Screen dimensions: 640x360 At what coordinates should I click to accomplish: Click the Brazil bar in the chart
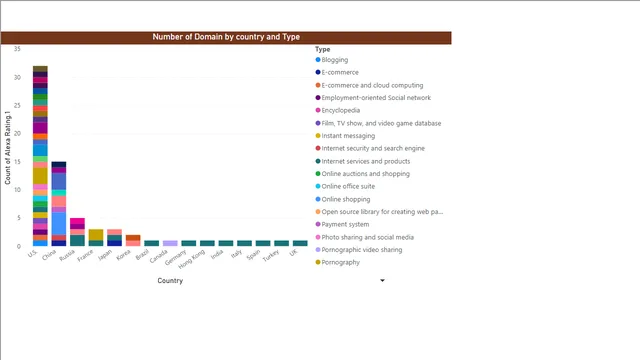point(152,243)
